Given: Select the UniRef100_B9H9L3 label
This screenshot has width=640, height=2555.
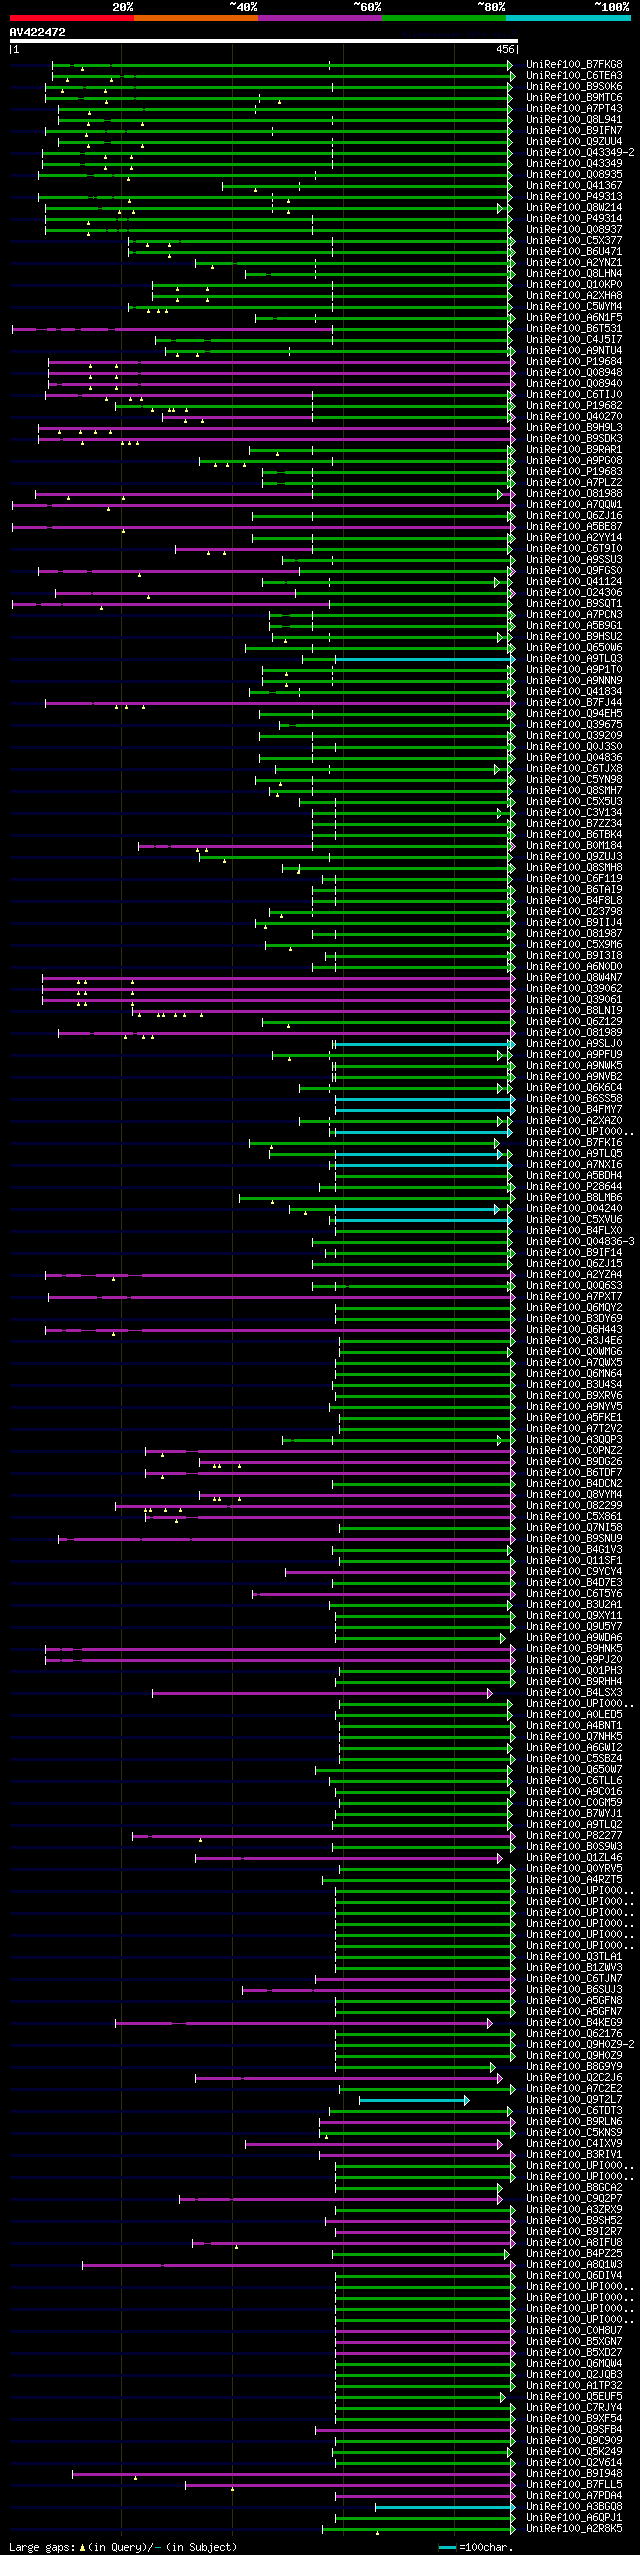Looking at the screenshot, I should (574, 428).
